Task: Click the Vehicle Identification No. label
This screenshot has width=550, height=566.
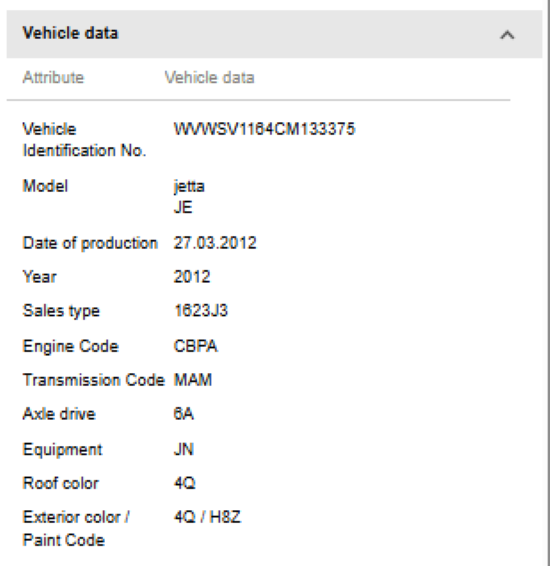Action: pos(84,140)
